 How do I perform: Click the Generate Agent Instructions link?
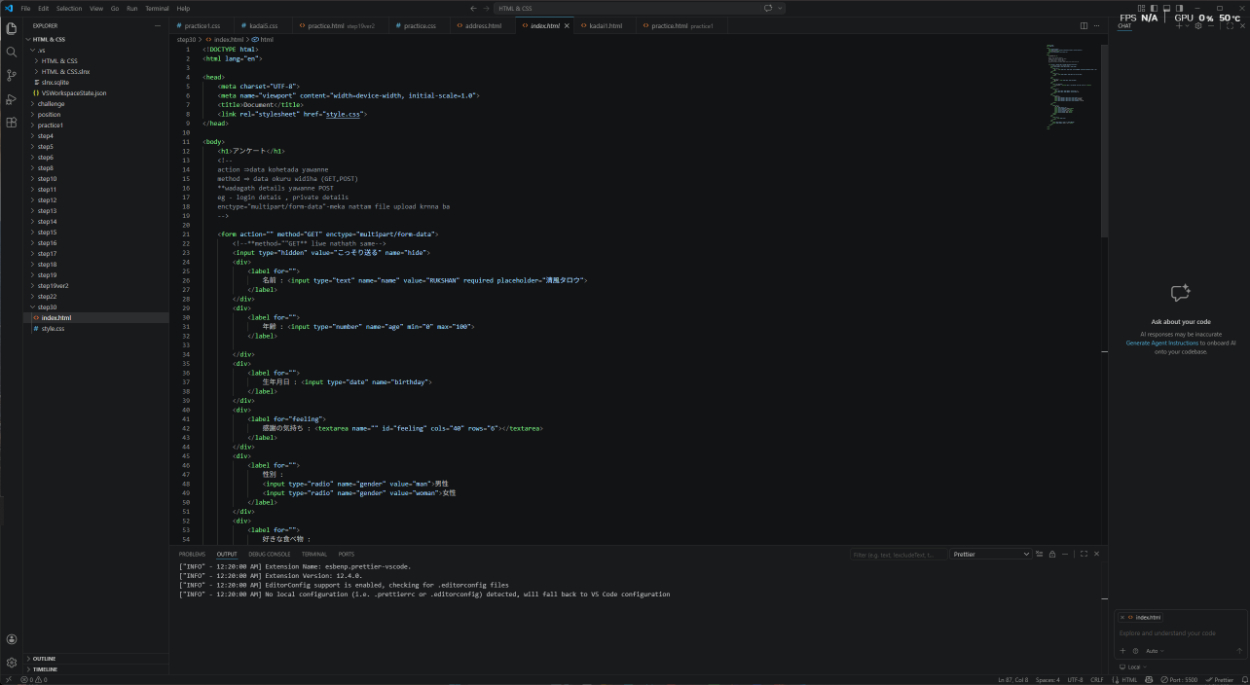point(1166,343)
